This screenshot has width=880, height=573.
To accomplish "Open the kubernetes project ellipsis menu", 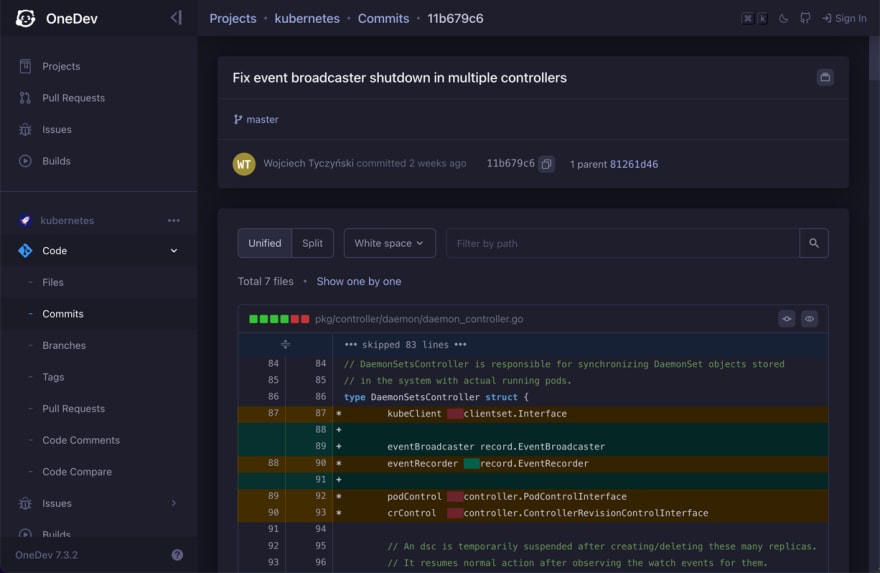I will pyautogui.click(x=174, y=221).
